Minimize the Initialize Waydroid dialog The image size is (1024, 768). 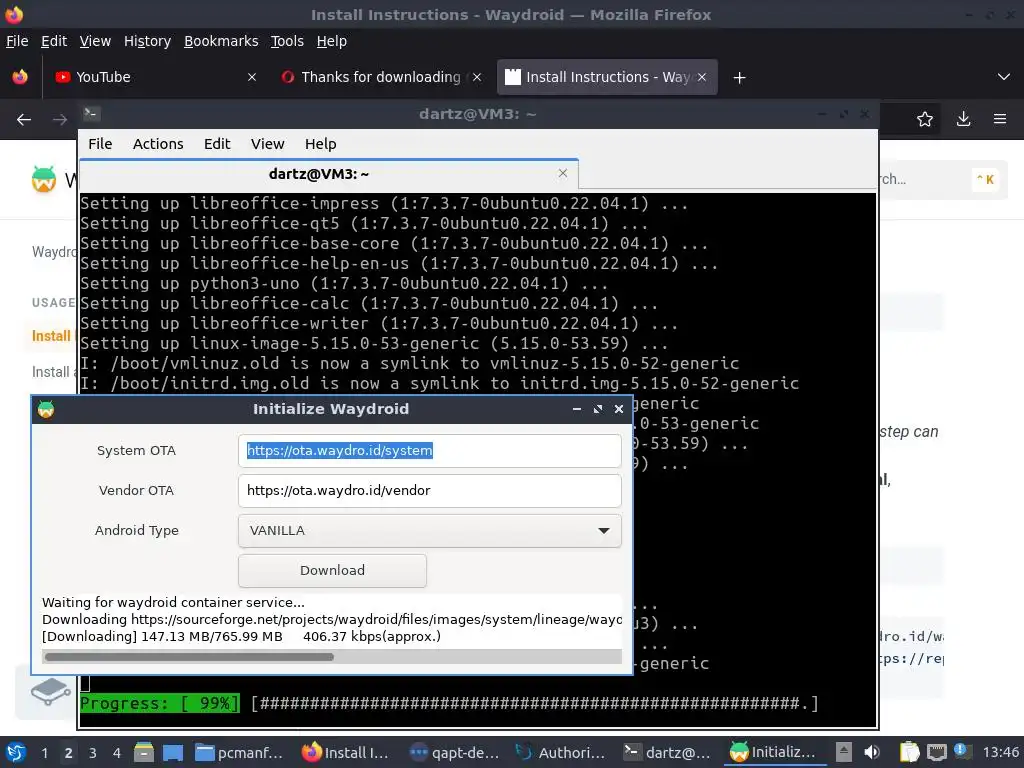(577, 409)
